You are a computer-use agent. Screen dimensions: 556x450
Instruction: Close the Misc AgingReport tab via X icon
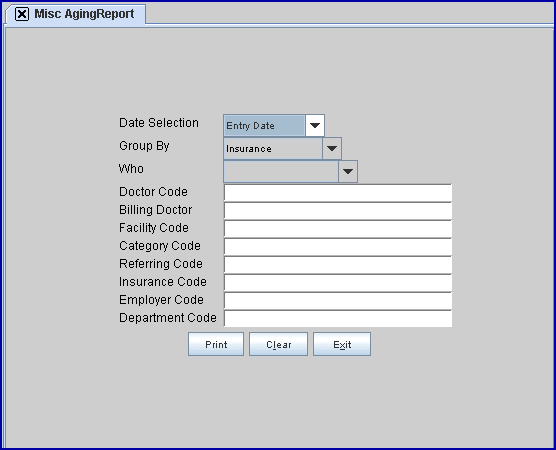(x=22, y=14)
